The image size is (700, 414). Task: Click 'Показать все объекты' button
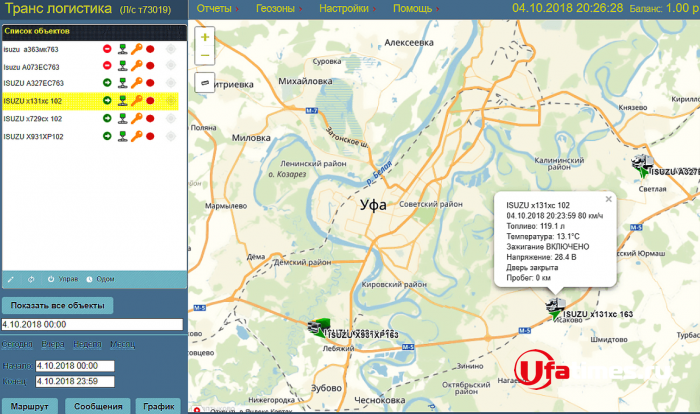point(58,305)
